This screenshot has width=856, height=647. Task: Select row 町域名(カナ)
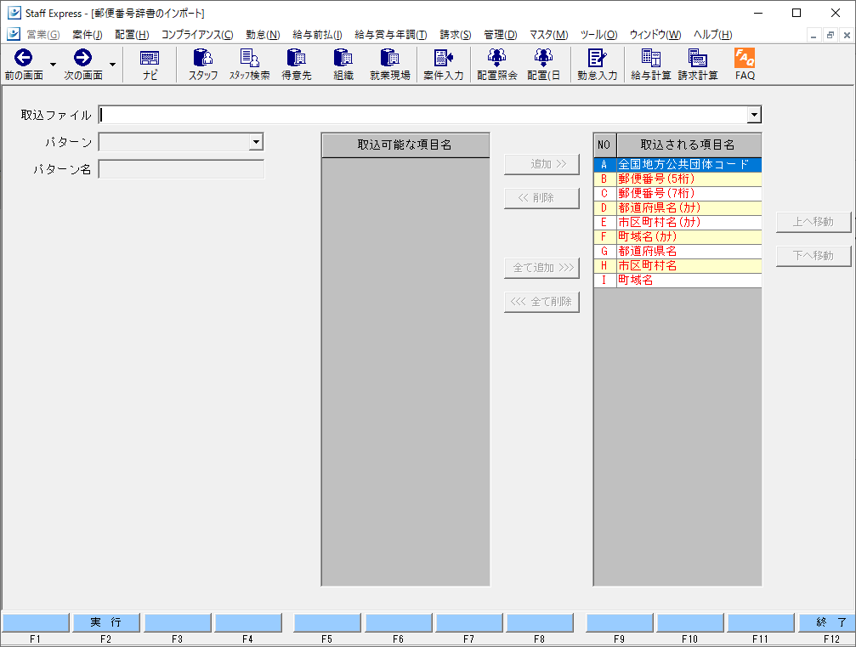pyautogui.click(x=677, y=237)
